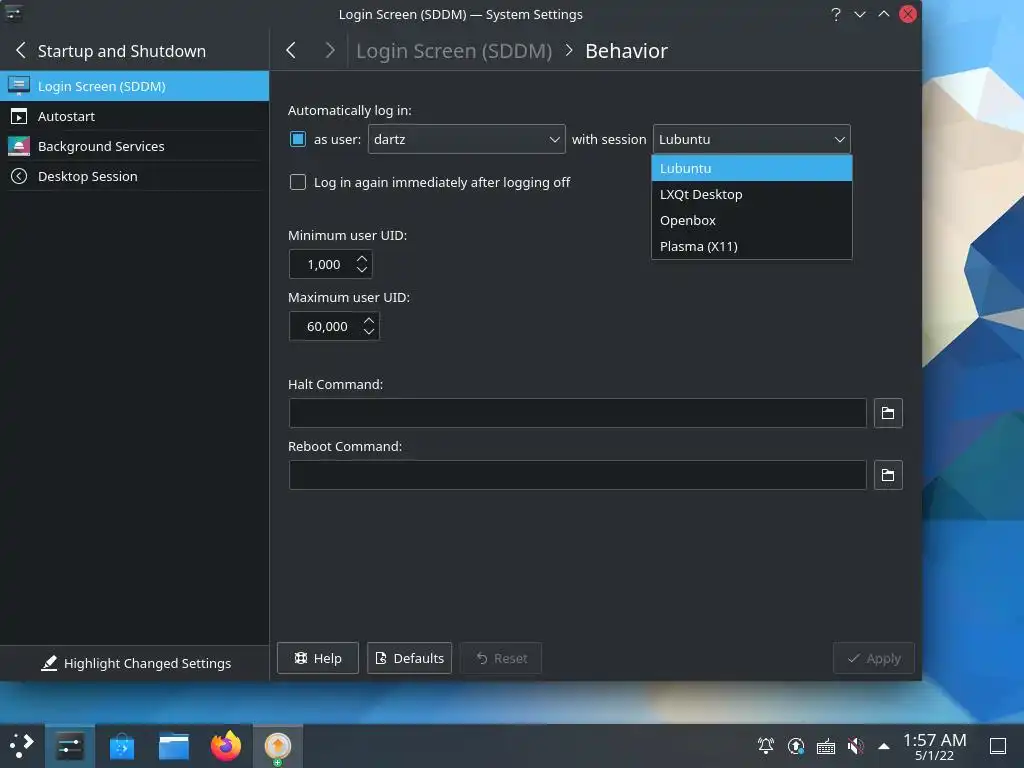Click the update notifier taskbar icon
This screenshot has height=768, width=1024.
[x=278, y=746]
